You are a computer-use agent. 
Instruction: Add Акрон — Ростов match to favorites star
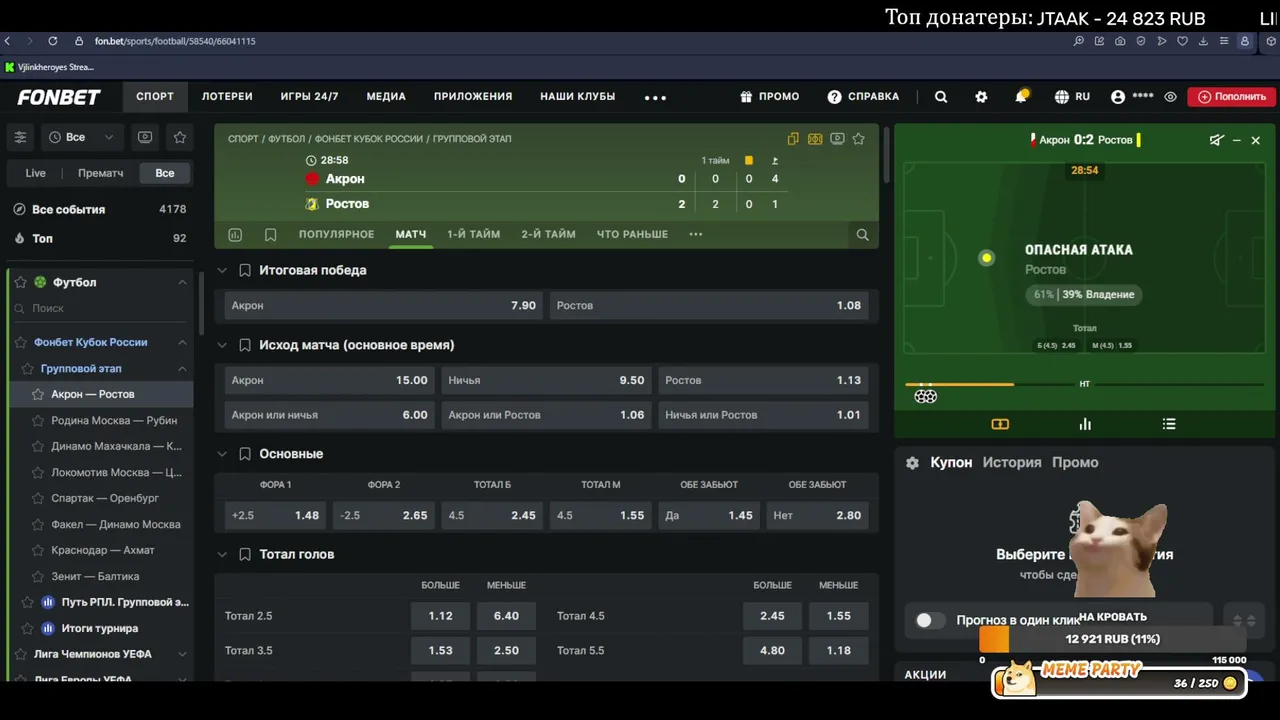click(858, 139)
